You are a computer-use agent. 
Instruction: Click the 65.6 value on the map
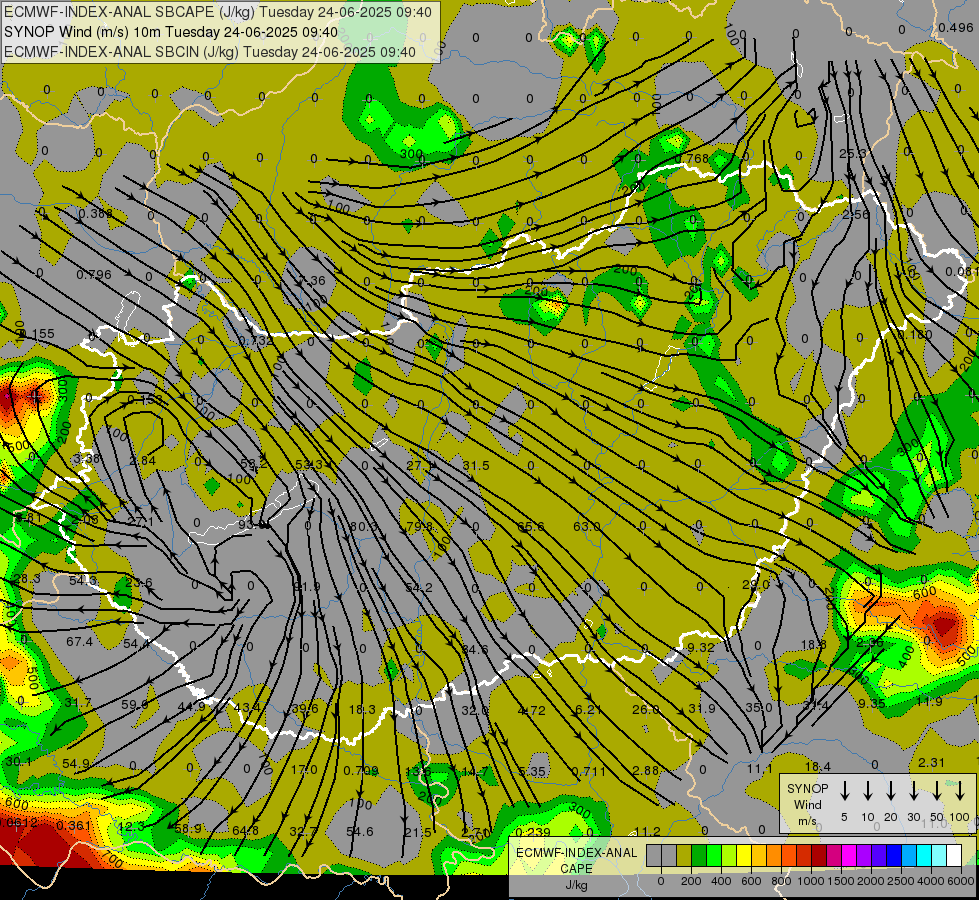(x=531, y=527)
